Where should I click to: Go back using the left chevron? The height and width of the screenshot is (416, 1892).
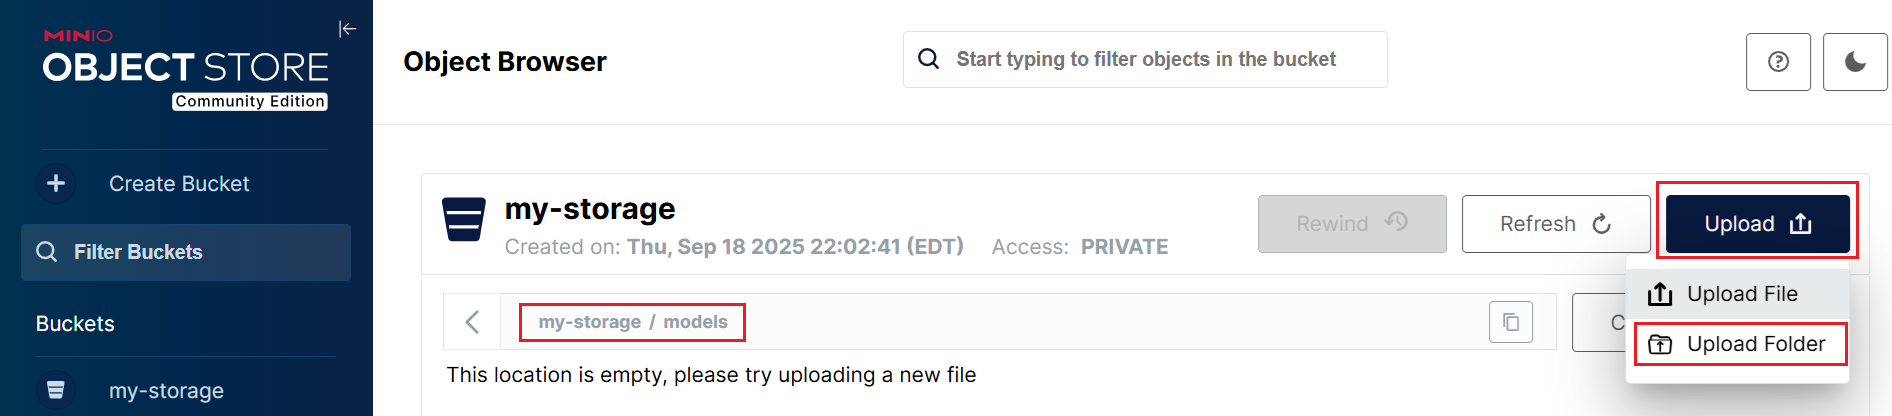[473, 322]
